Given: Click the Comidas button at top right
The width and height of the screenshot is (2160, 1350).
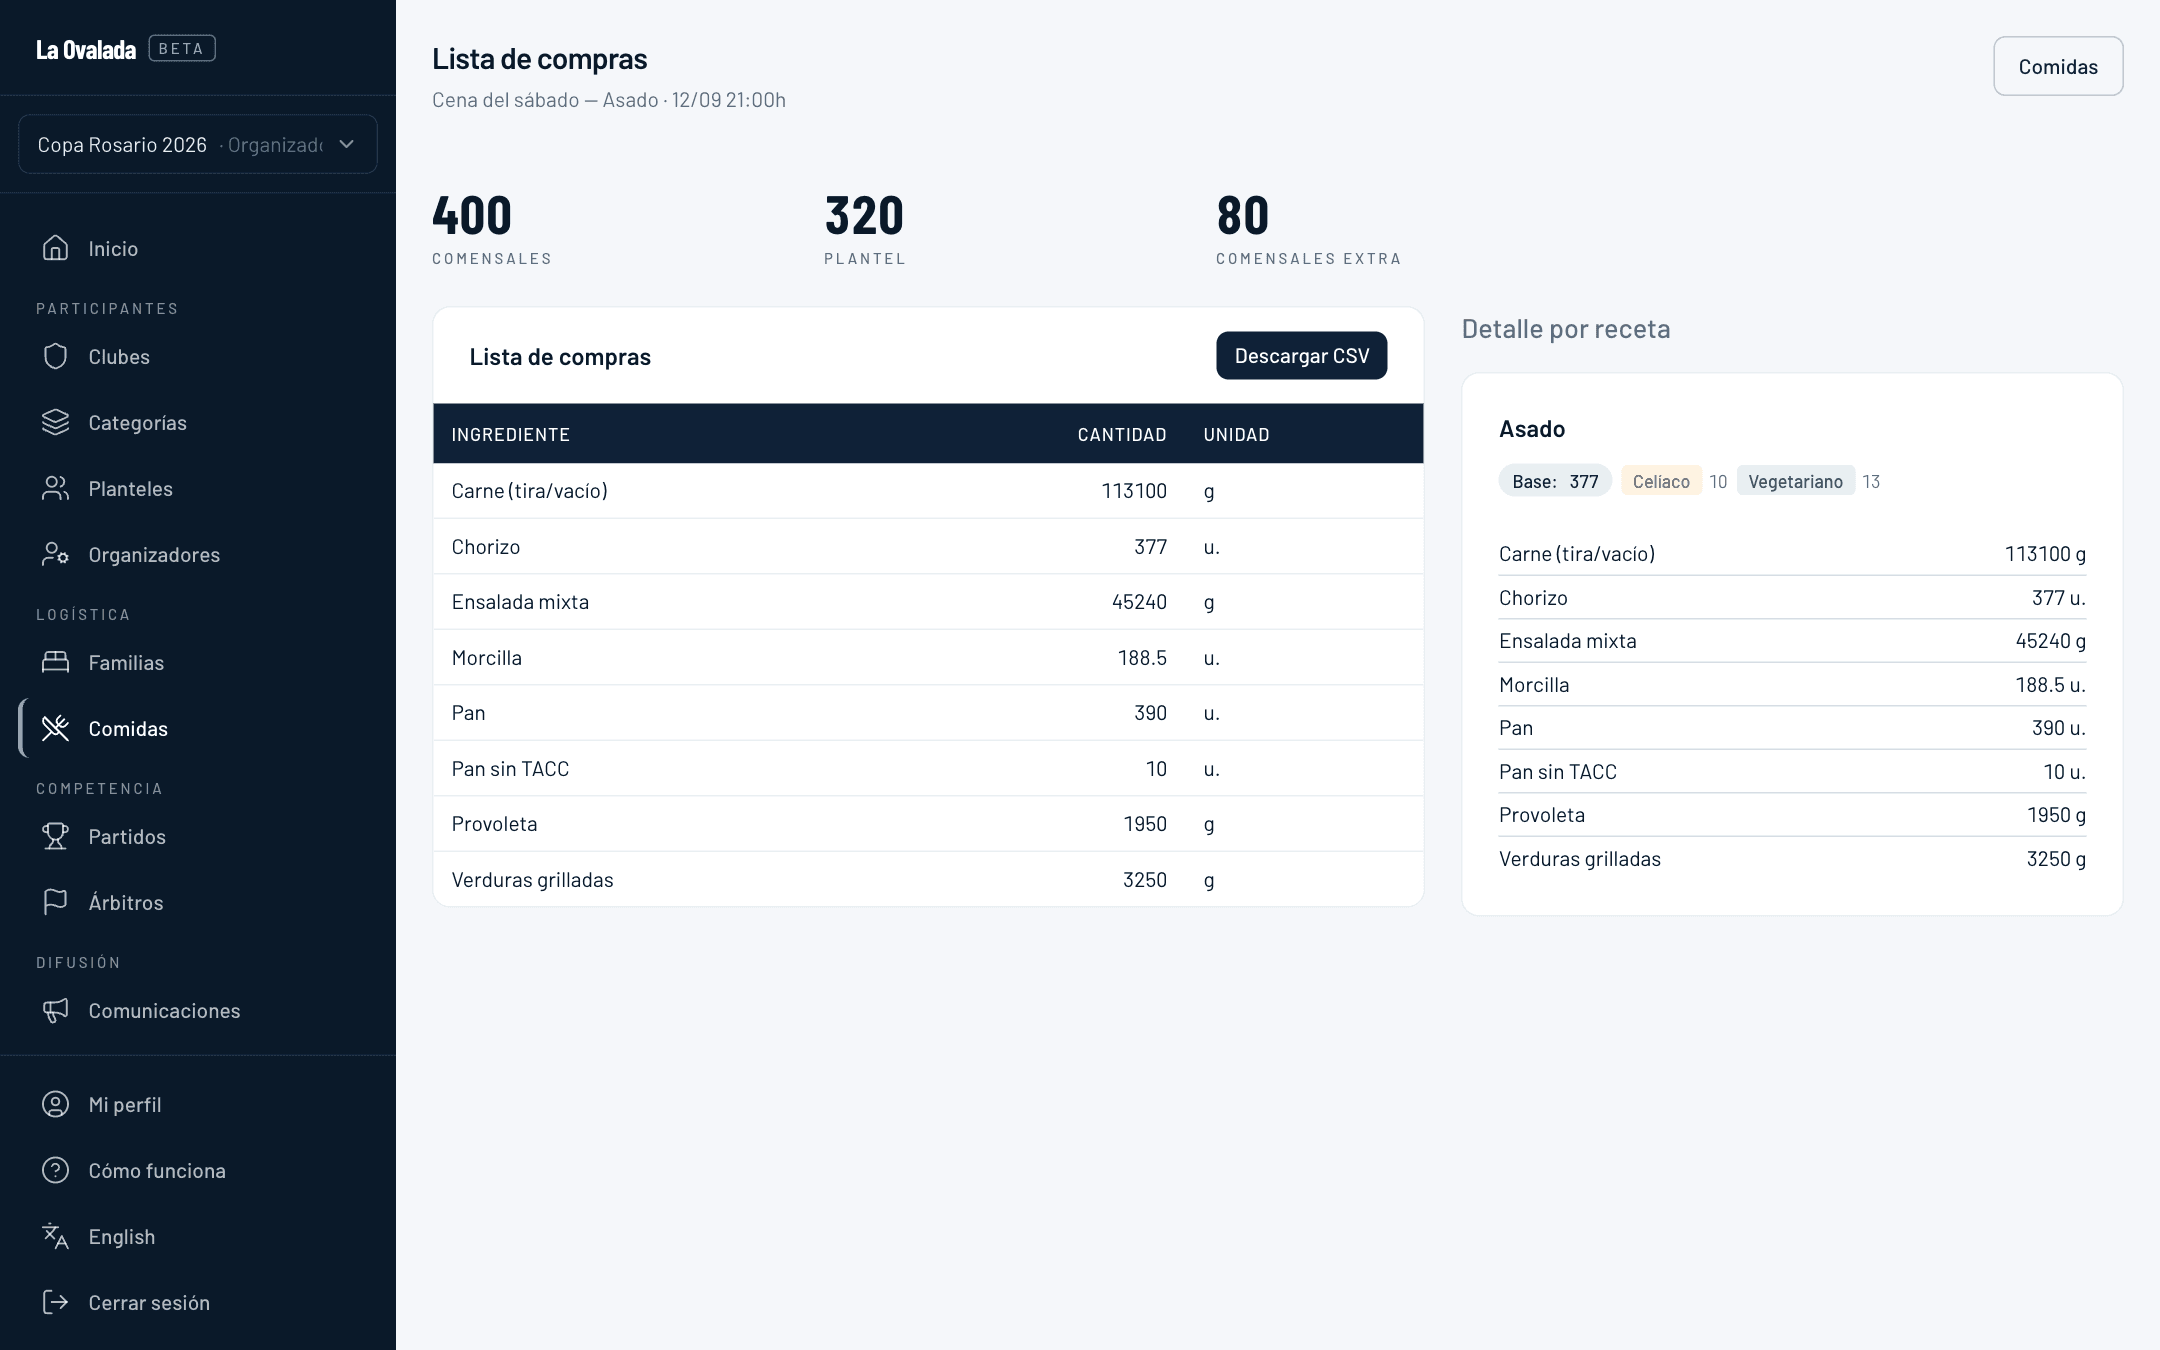Looking at the screenshot, I should (x=2058, y=66).
